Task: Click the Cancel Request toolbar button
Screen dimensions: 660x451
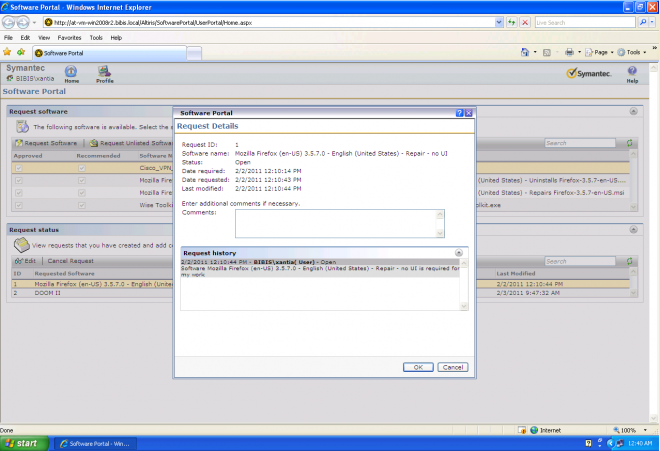Action: pos(70,261)
